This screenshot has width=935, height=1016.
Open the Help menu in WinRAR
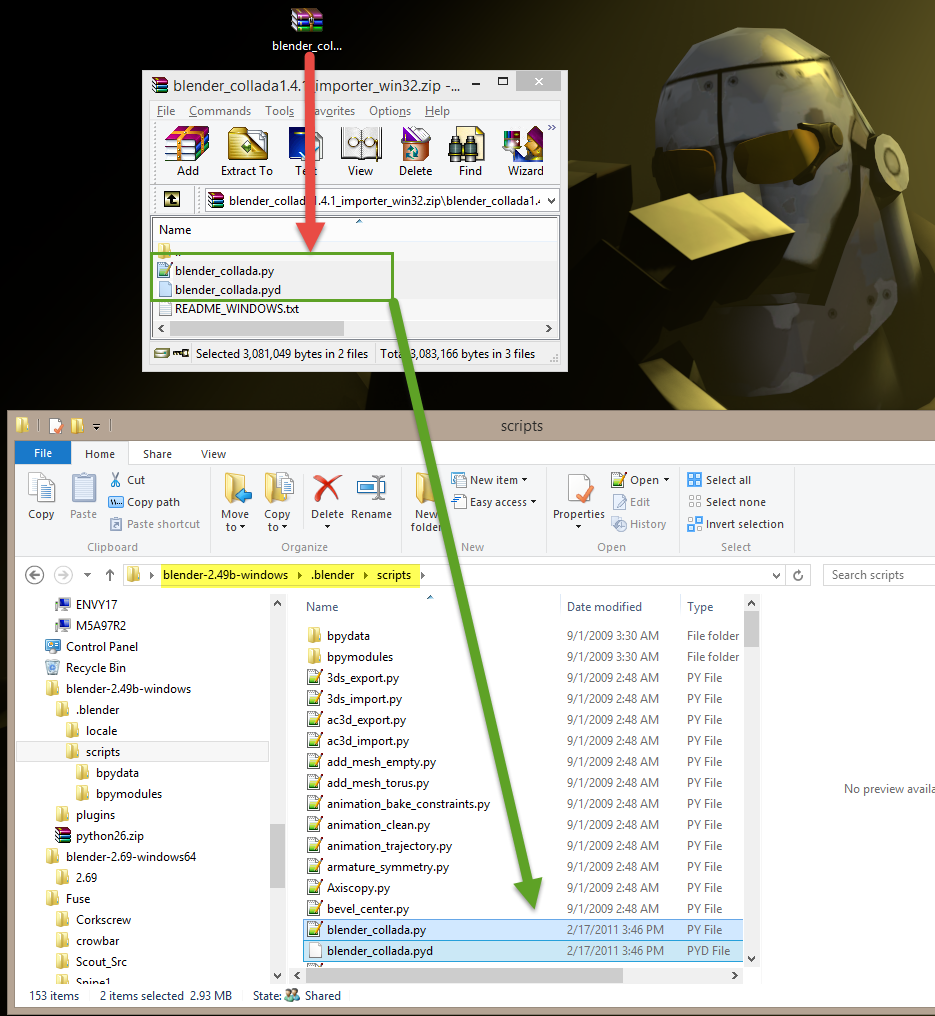pyautogui.click(x=437, y=111)
